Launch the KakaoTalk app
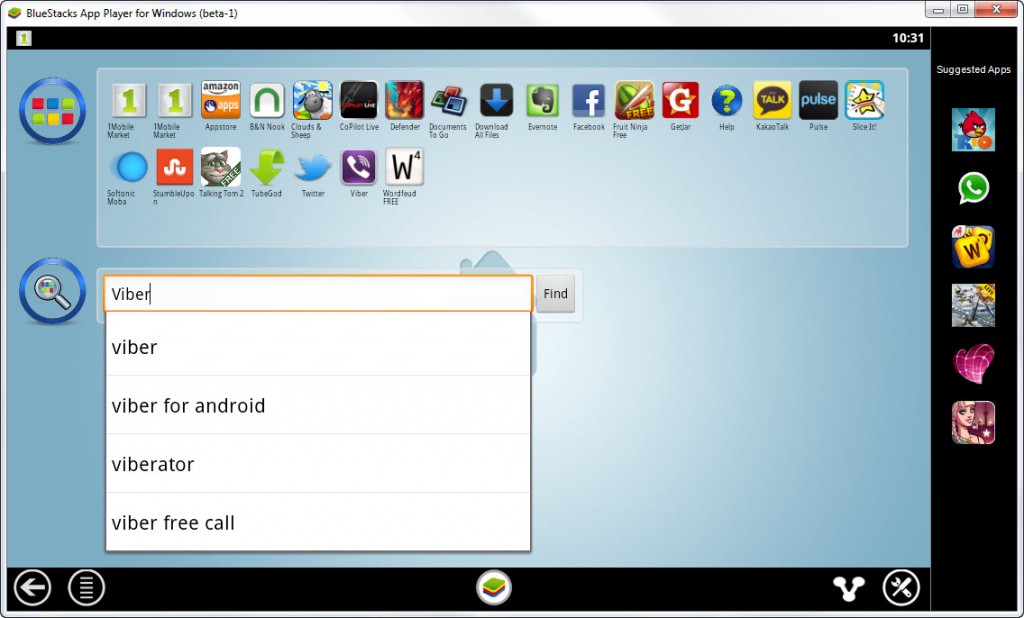The image size is (1024, 618). click(773, 101)
